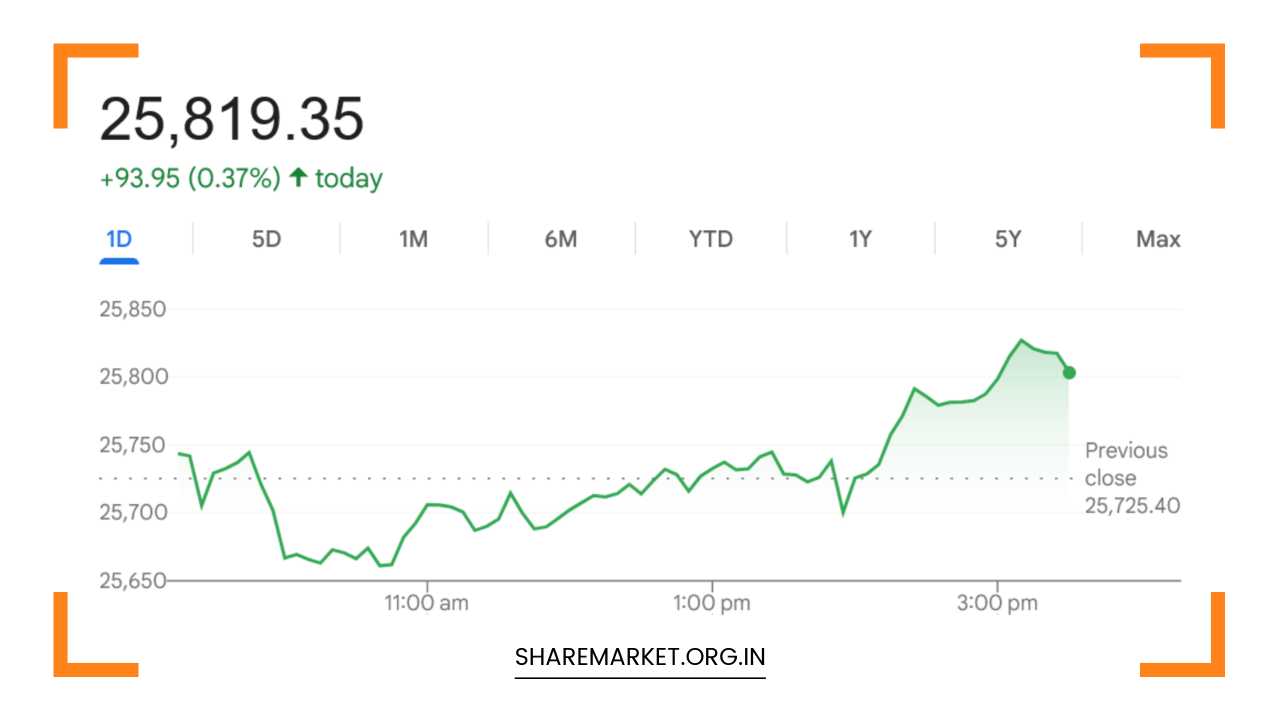Switch to the 6M tab
The height and width of the screenshot is (720, 1280).
[561, 240]
